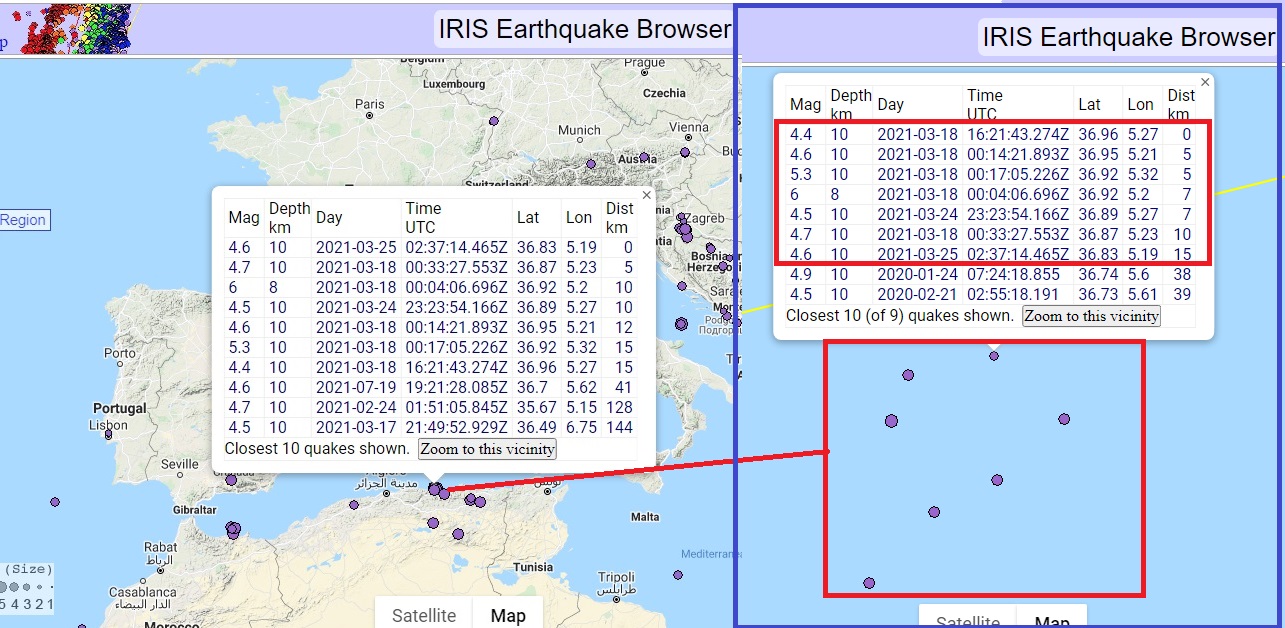Select the 2020-02-21 quake row in right popup
Screen dimensions: 1285x628
[x=991, y=294]
